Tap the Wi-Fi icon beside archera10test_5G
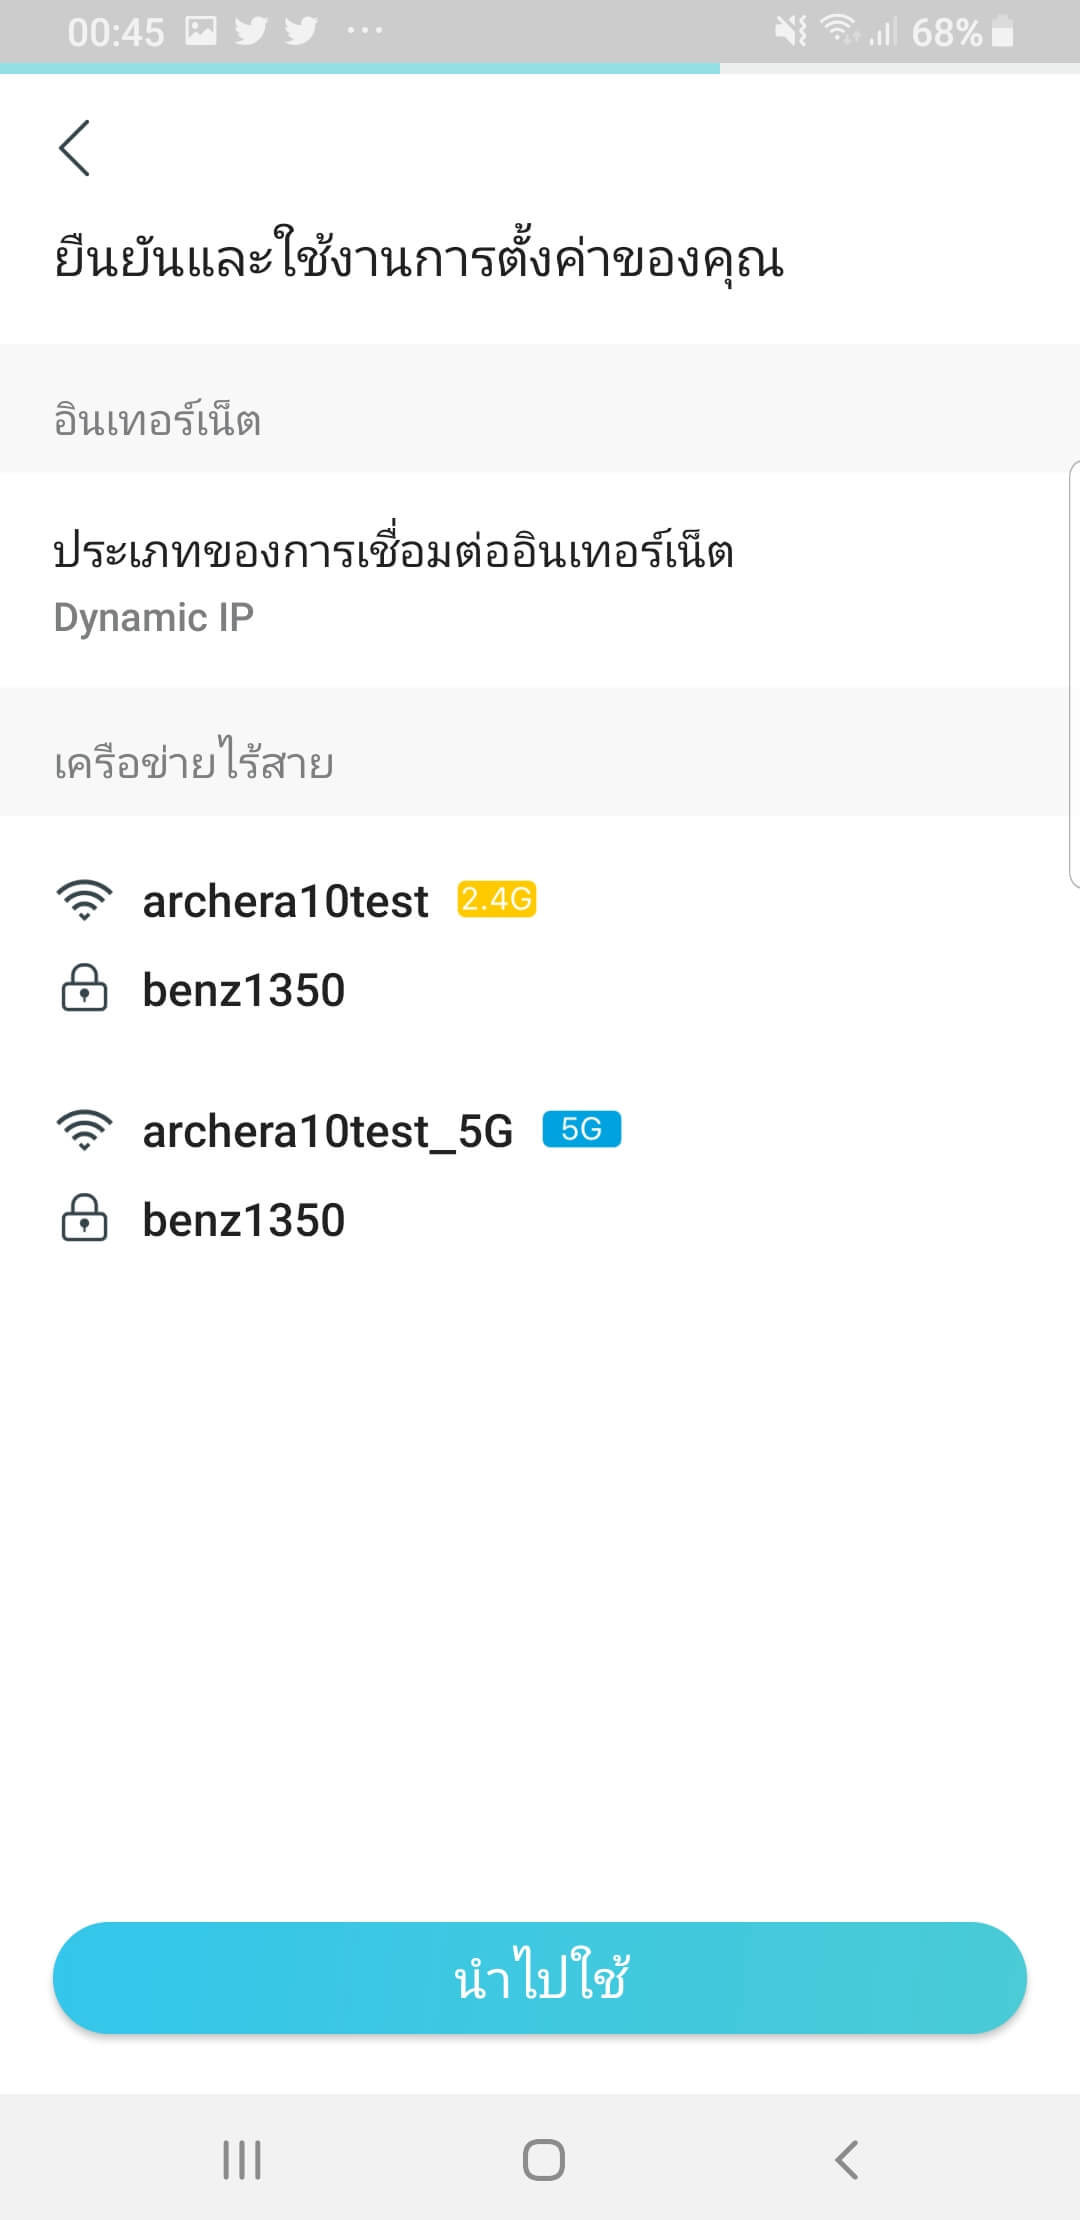 click(x=85, y=1130)
